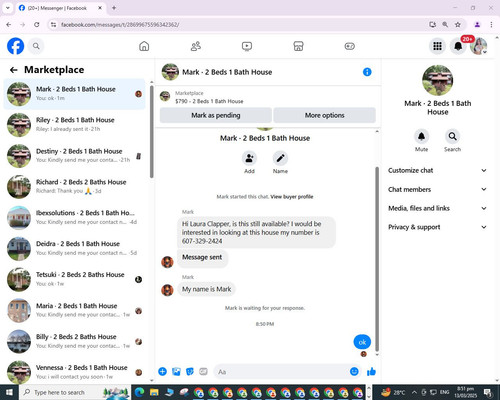Expand Privacy & support section
Screen dimensions: 500x400
[437, 227]
